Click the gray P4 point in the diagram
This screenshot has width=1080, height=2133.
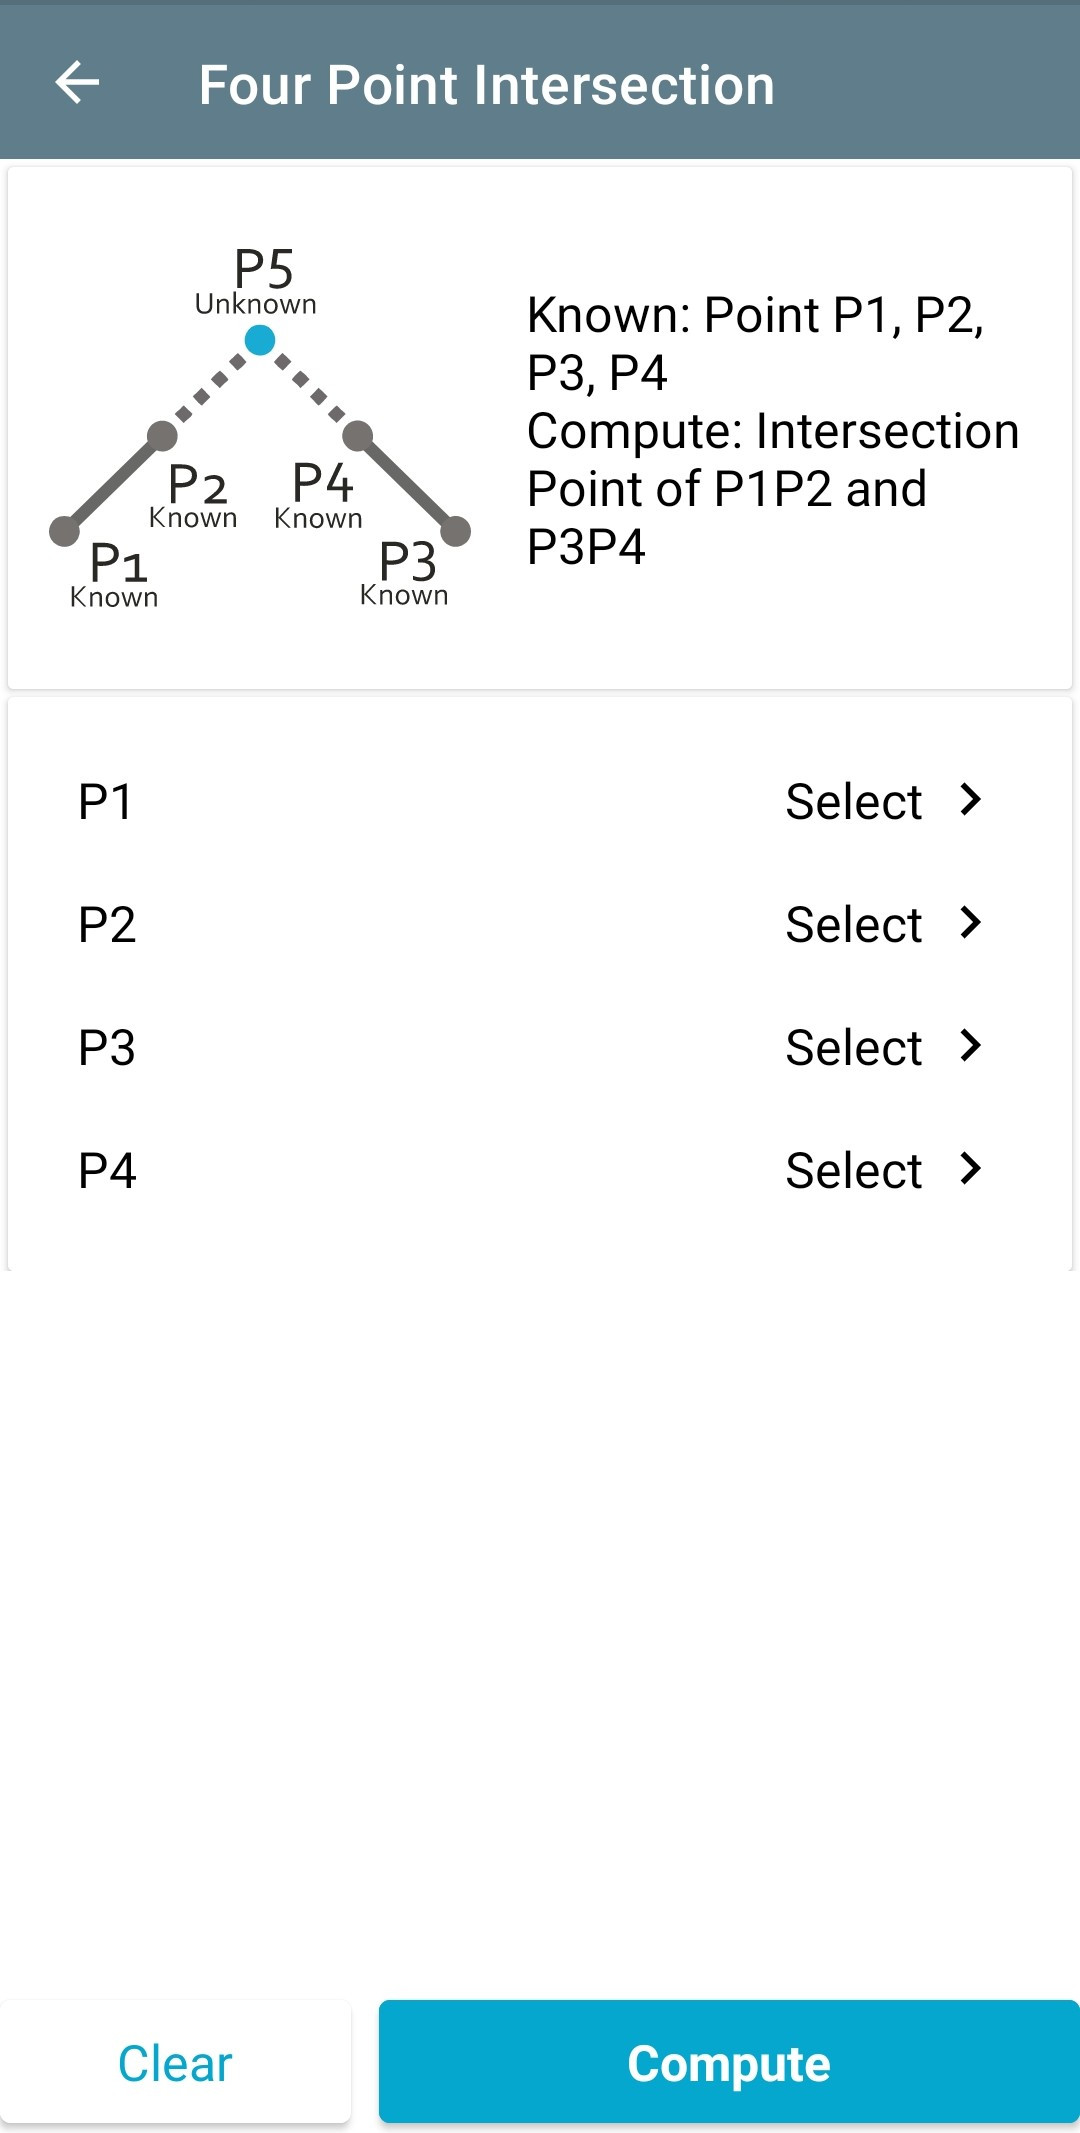(358, 435)
